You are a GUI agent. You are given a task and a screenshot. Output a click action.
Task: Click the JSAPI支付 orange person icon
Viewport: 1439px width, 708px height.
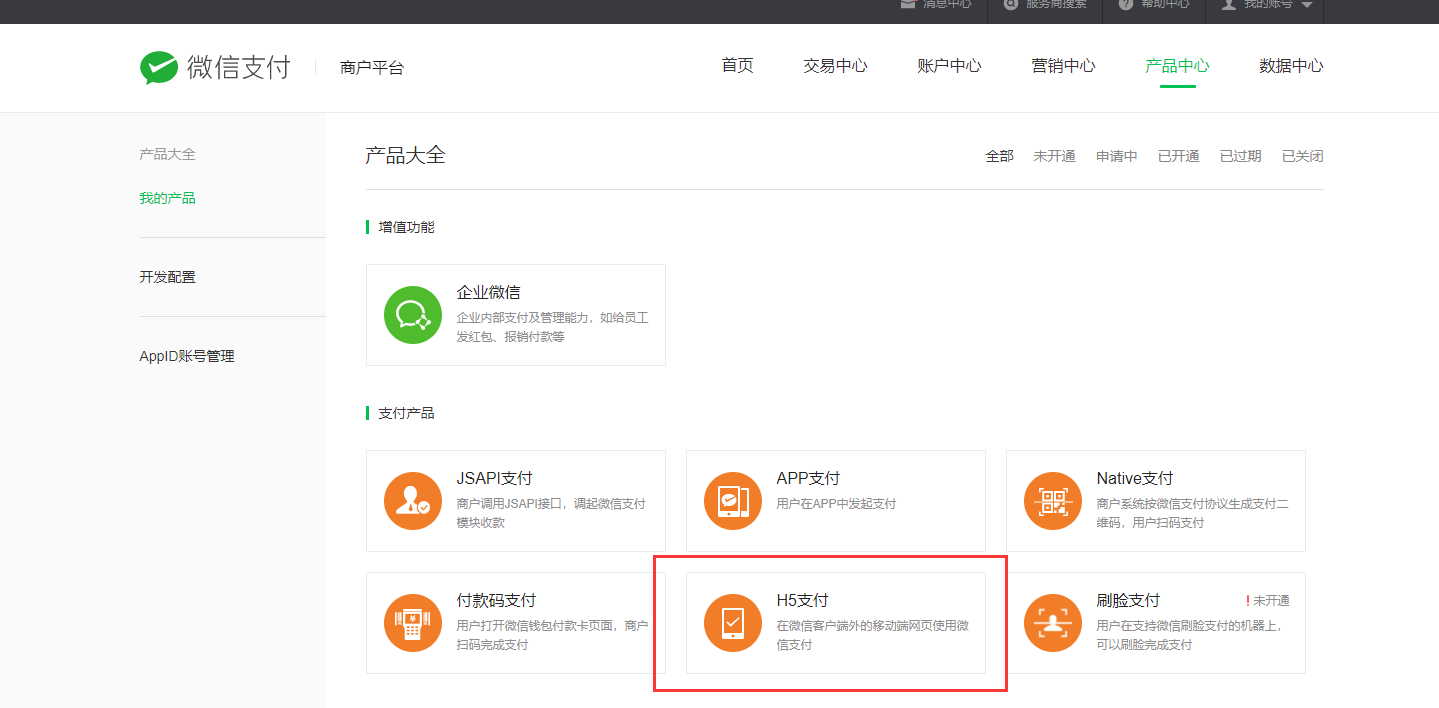click(x=413, y=501)
